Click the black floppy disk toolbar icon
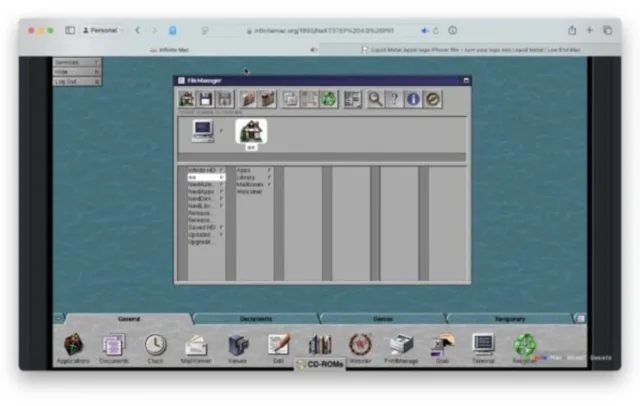 [205, 99]
